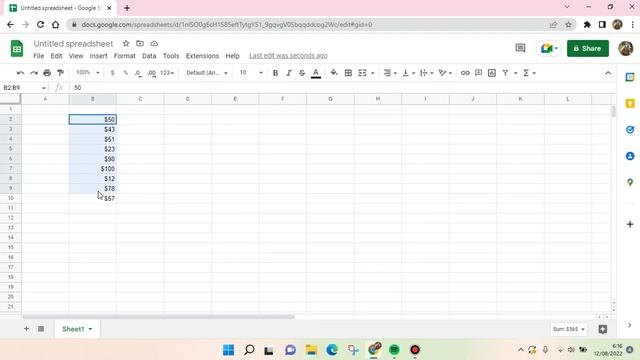This screenshot has height=360, width=640.
Task: Open the font family dropdown
Action: [207, 73]
